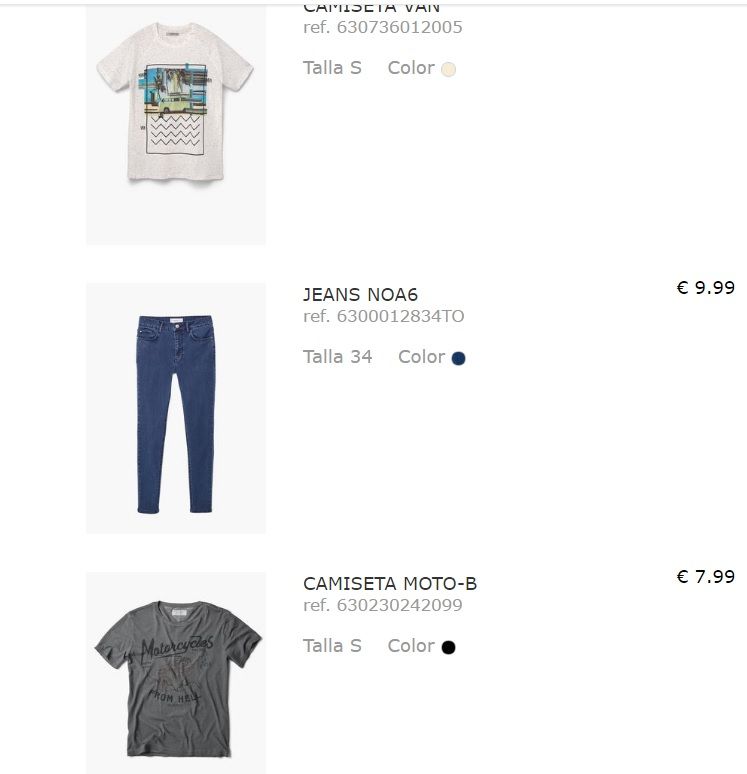The image size is (747, 774).
Task: Open the JEANS NOA6 product title
Action: coord(360,295)
